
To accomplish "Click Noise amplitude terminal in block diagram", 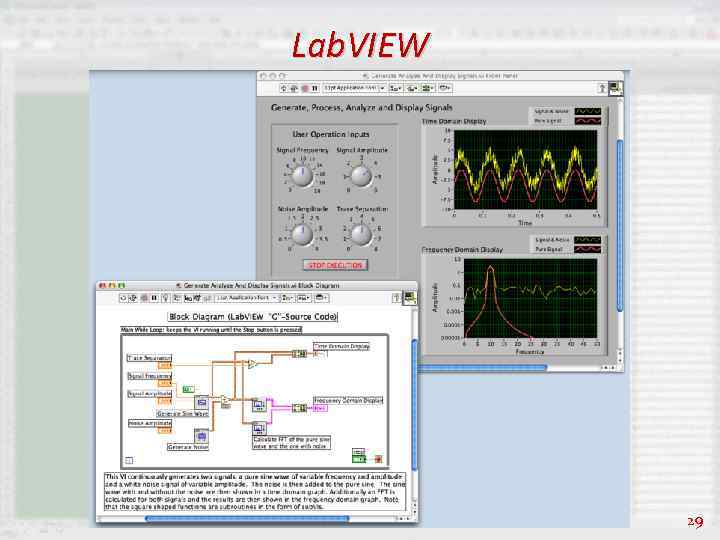I will click(x=165, y=431).
